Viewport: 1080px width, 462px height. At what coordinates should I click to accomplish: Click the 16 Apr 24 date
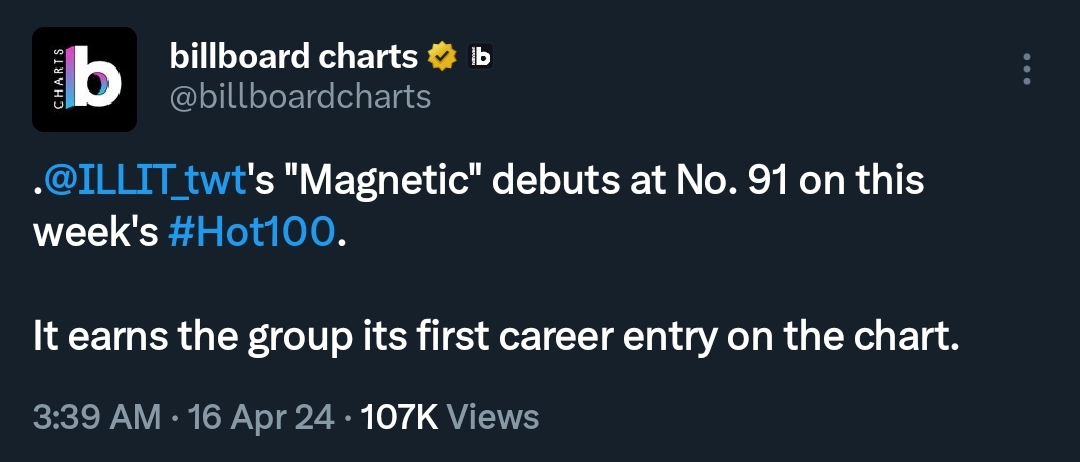(261, 417)
